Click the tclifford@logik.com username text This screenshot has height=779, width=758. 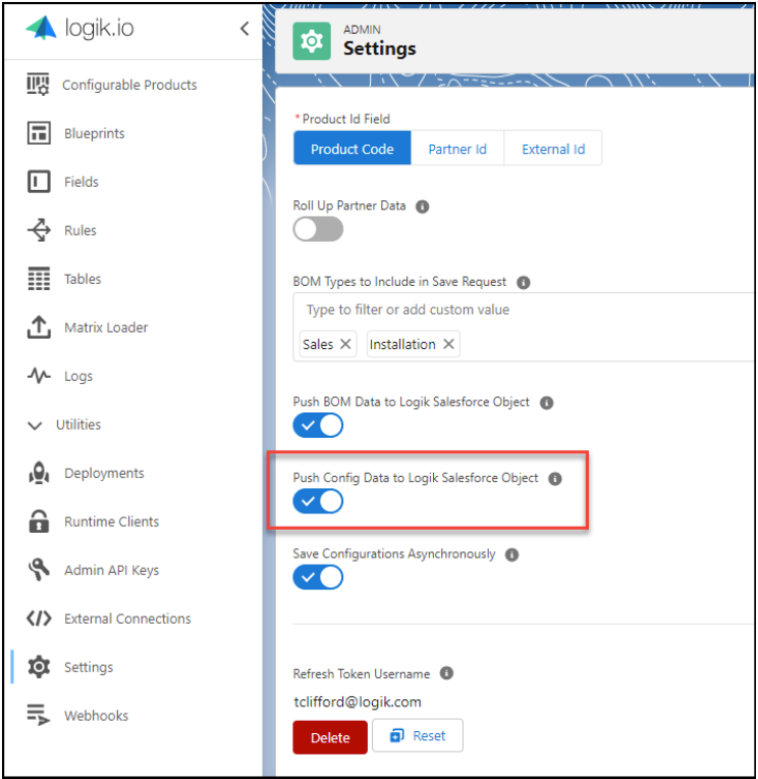[x=358, y=702]
